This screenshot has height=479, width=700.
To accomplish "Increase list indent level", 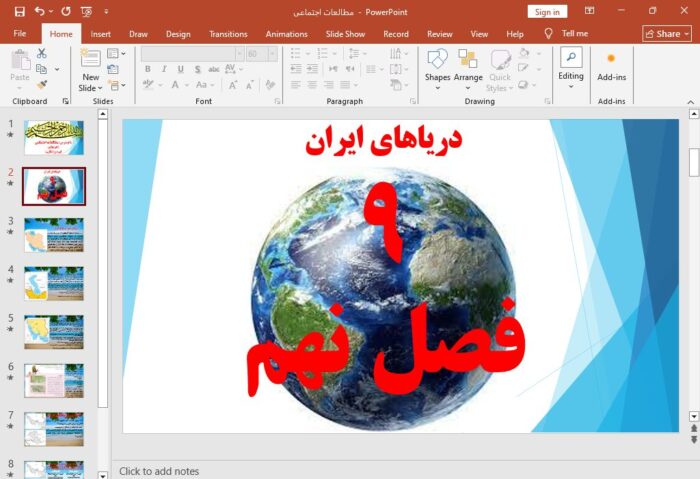I will point(312,69).
